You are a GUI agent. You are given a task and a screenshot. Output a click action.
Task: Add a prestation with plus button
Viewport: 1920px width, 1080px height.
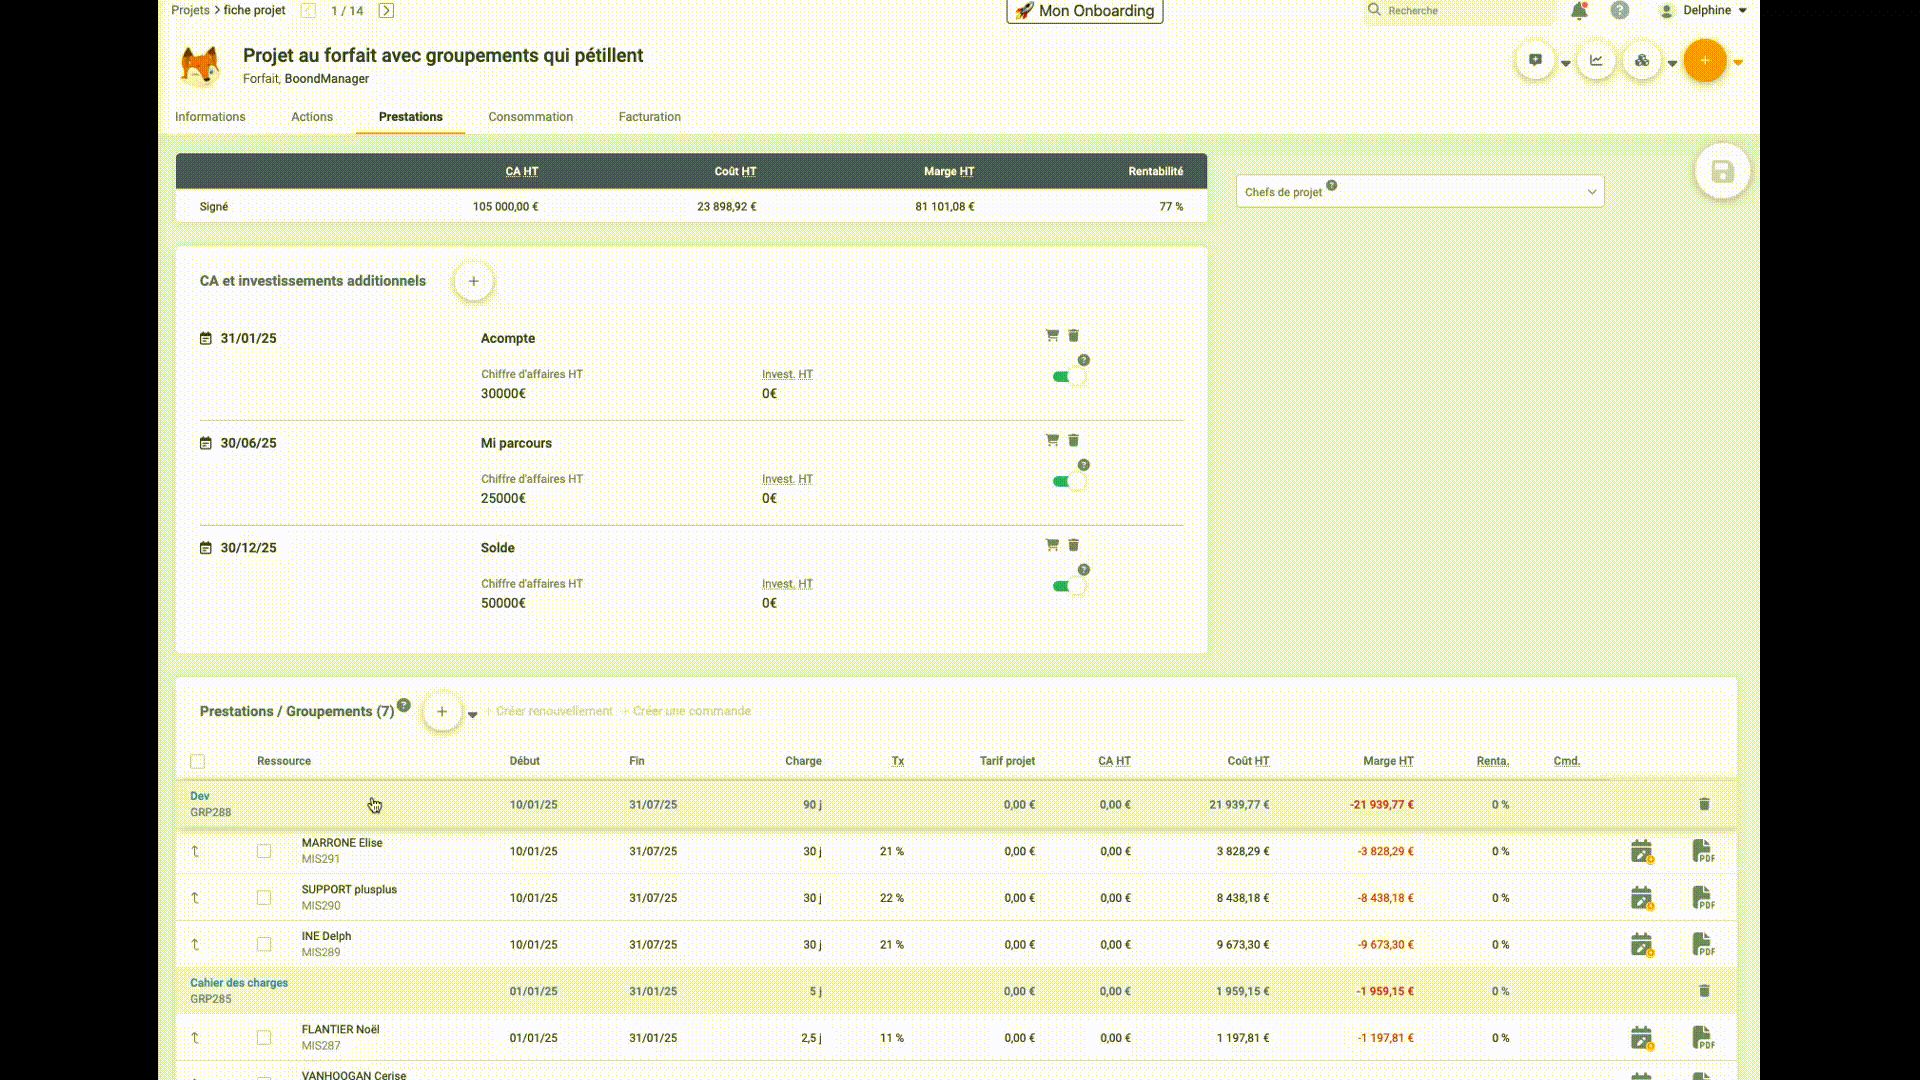(x=441, y=712)
